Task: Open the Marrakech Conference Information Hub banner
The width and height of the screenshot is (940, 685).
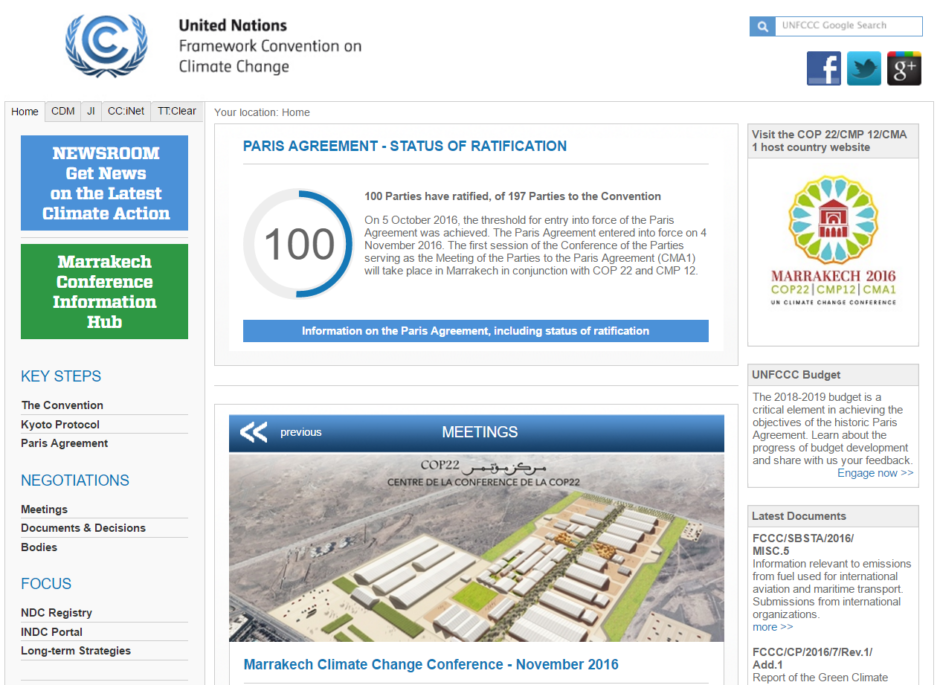Action: point(104,291)
